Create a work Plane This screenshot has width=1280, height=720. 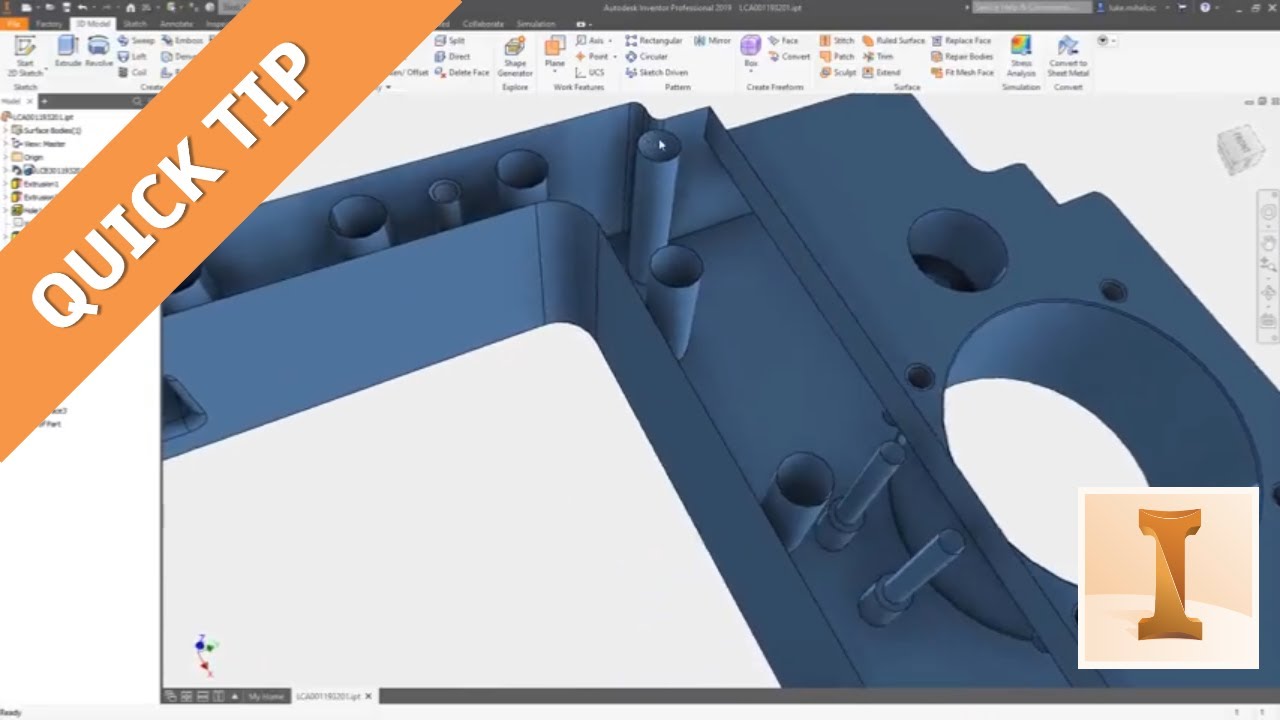point(555,50)
